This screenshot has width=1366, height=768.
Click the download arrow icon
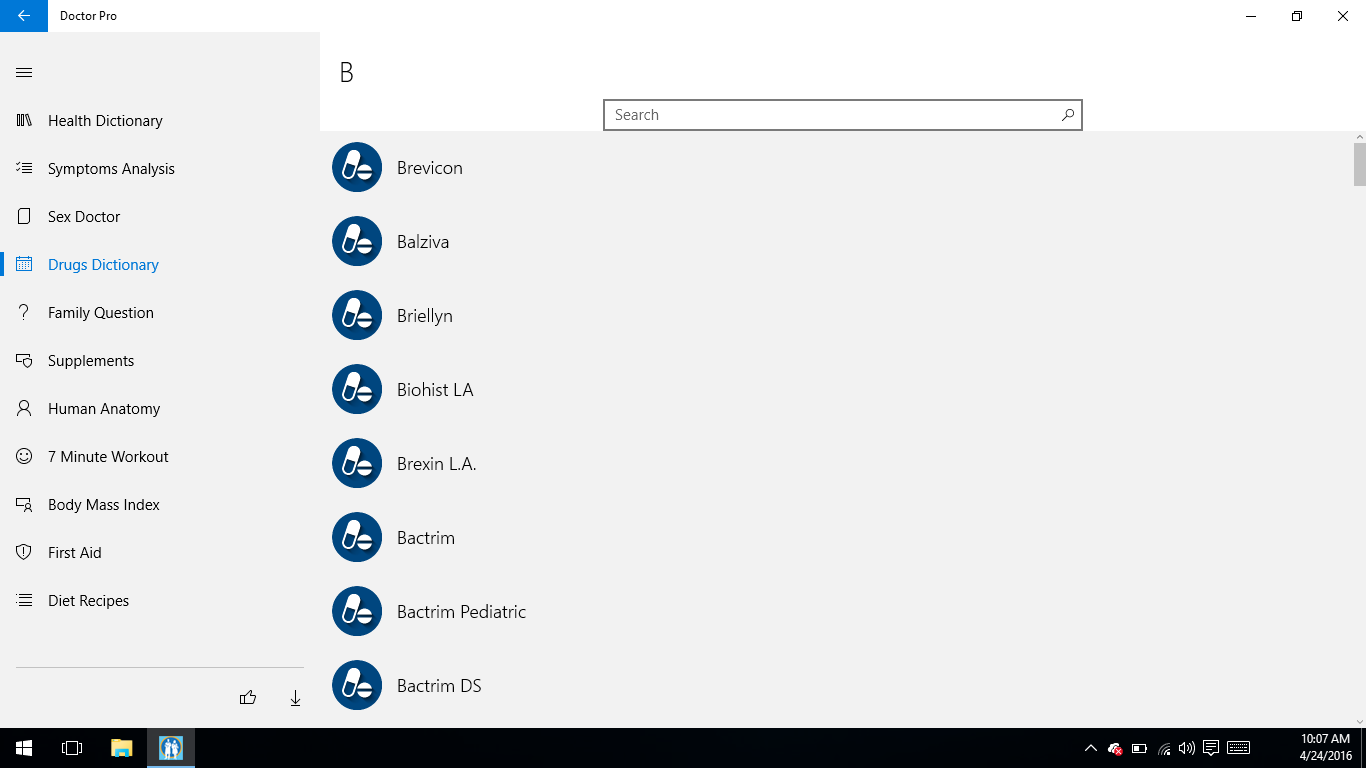click(x=295, y=698)
